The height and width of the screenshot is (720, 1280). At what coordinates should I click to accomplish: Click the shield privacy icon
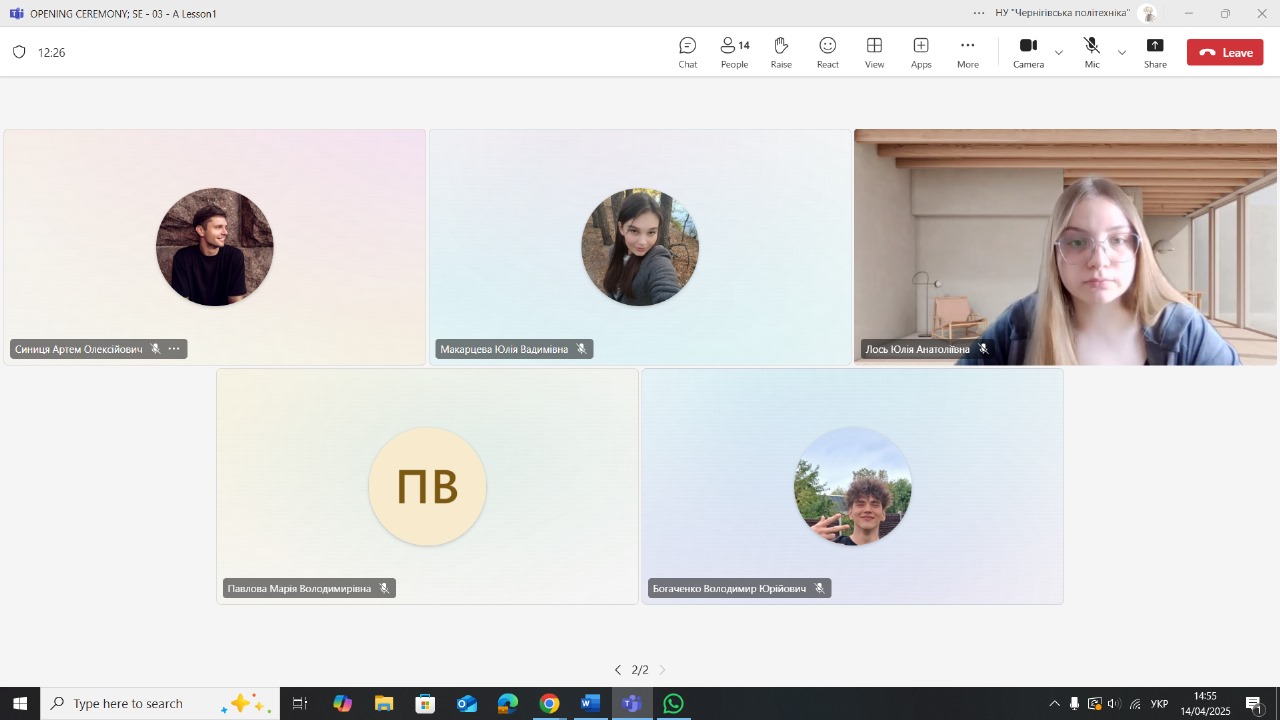[x=19, y=52]
